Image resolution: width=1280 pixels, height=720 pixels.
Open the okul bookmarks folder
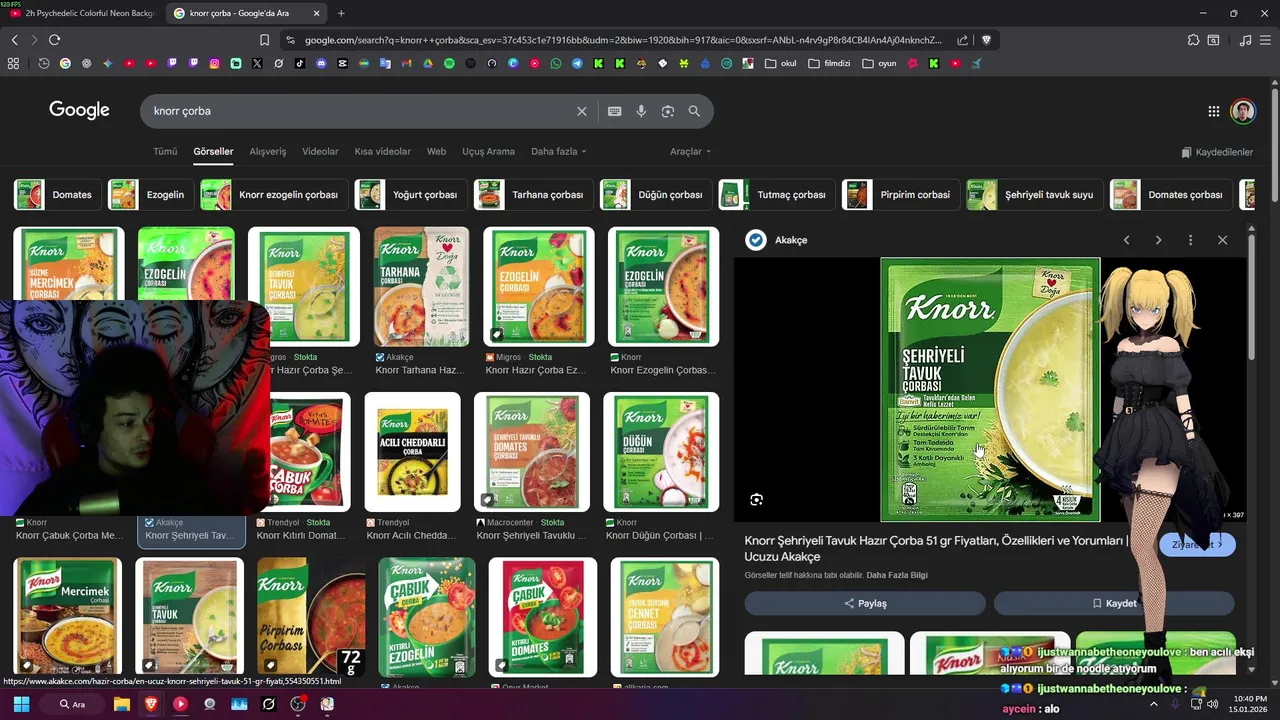point(781,63)
